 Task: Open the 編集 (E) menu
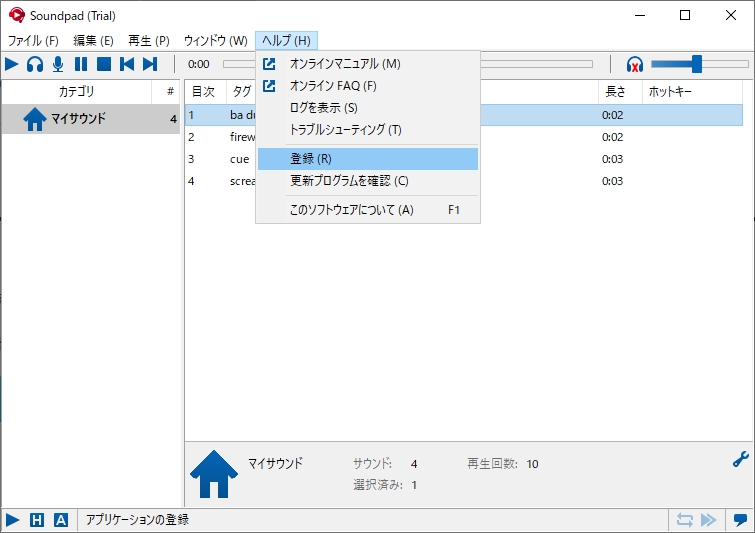point(93,40)
